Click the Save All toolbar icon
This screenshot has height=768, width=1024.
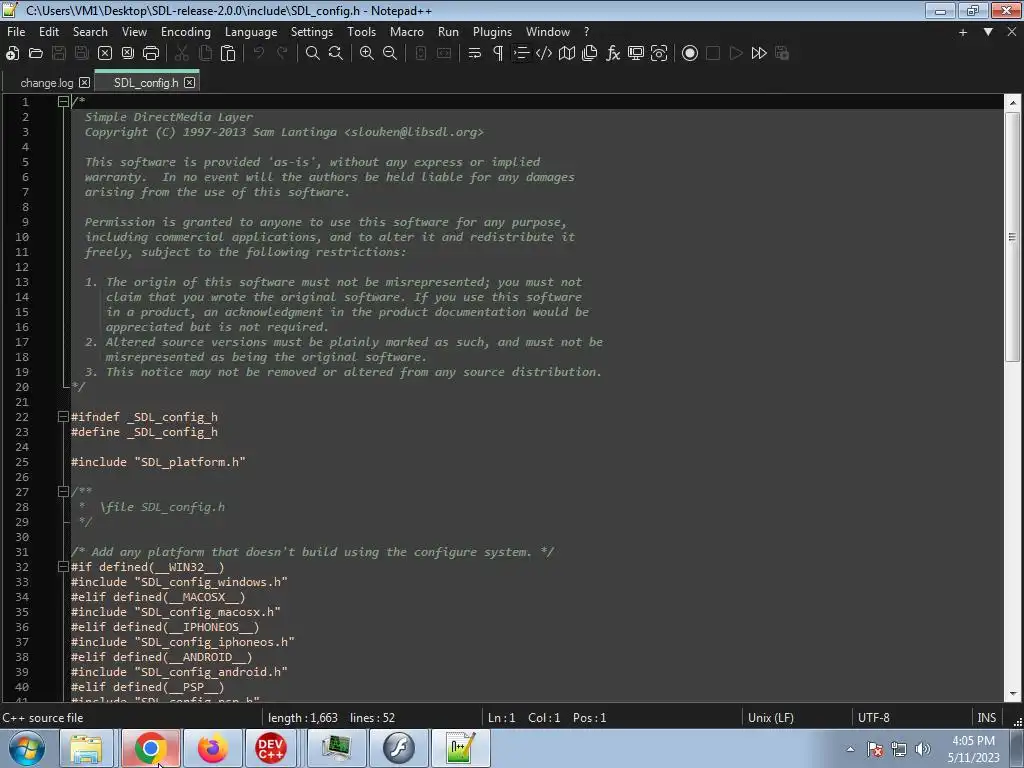click(x=82, y=54)
